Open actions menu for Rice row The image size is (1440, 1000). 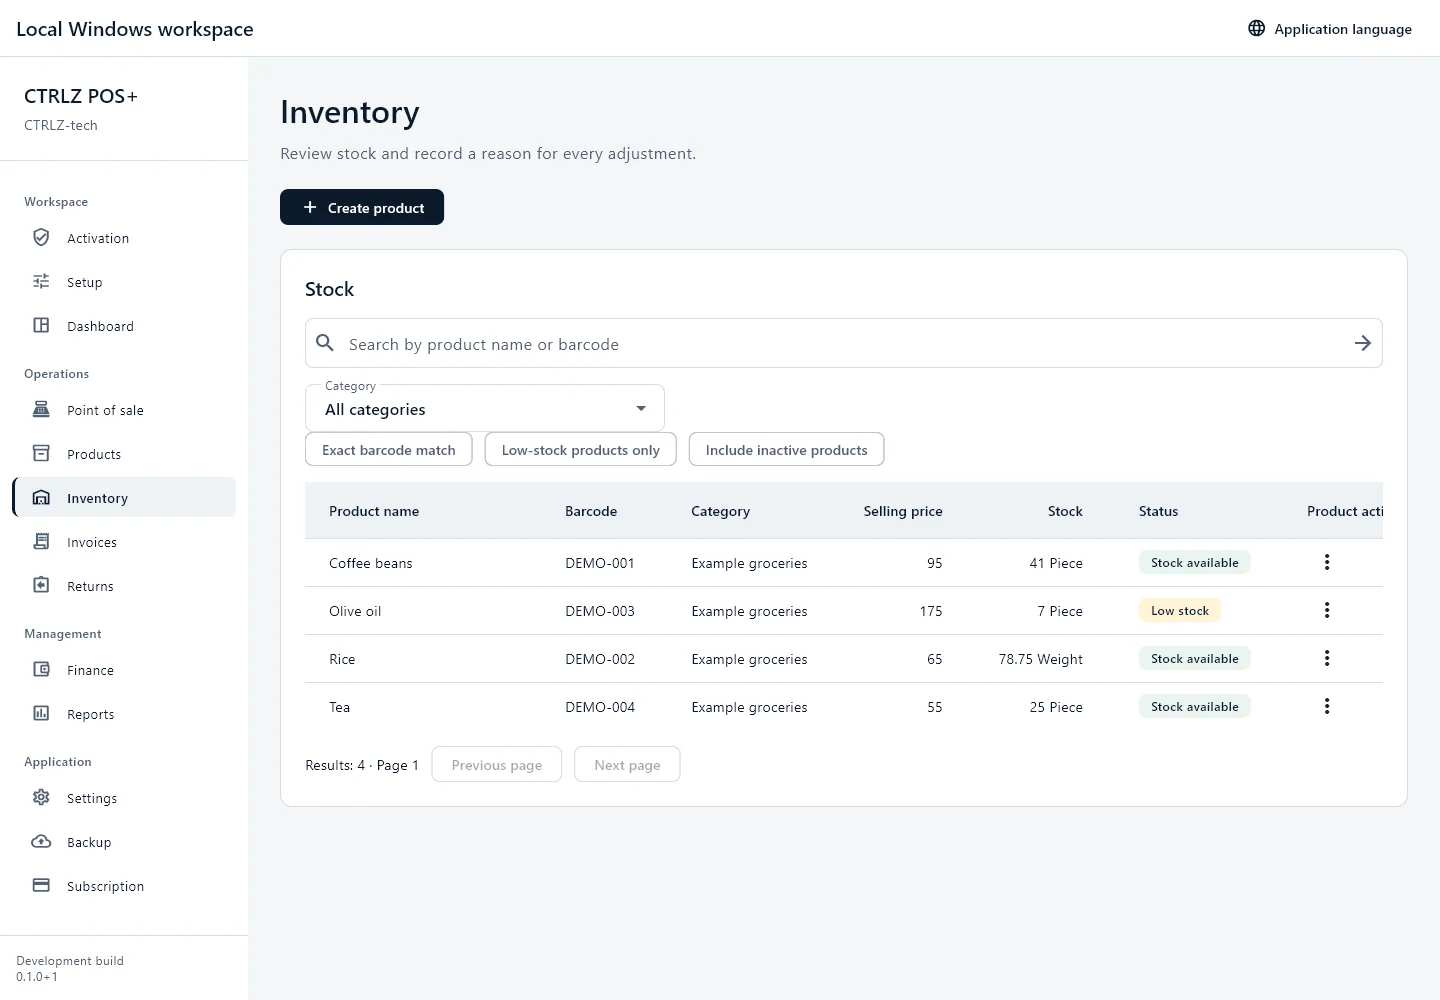[x=1327, y=658]
